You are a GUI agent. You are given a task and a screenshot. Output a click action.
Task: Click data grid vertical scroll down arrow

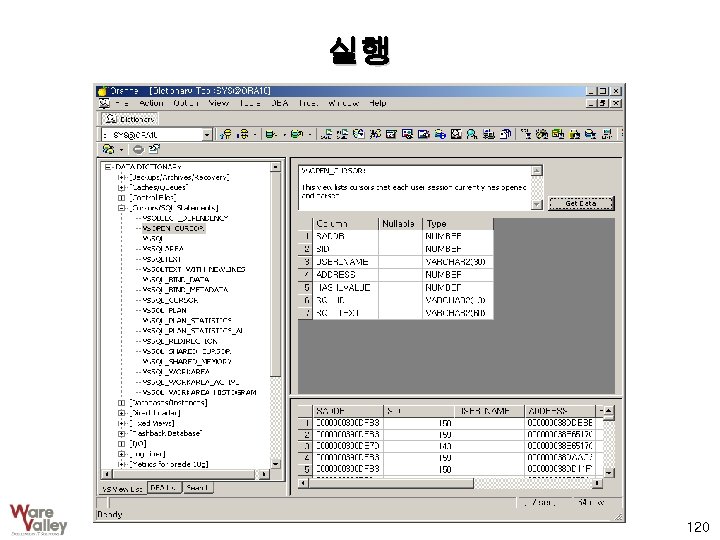point(609,472)
